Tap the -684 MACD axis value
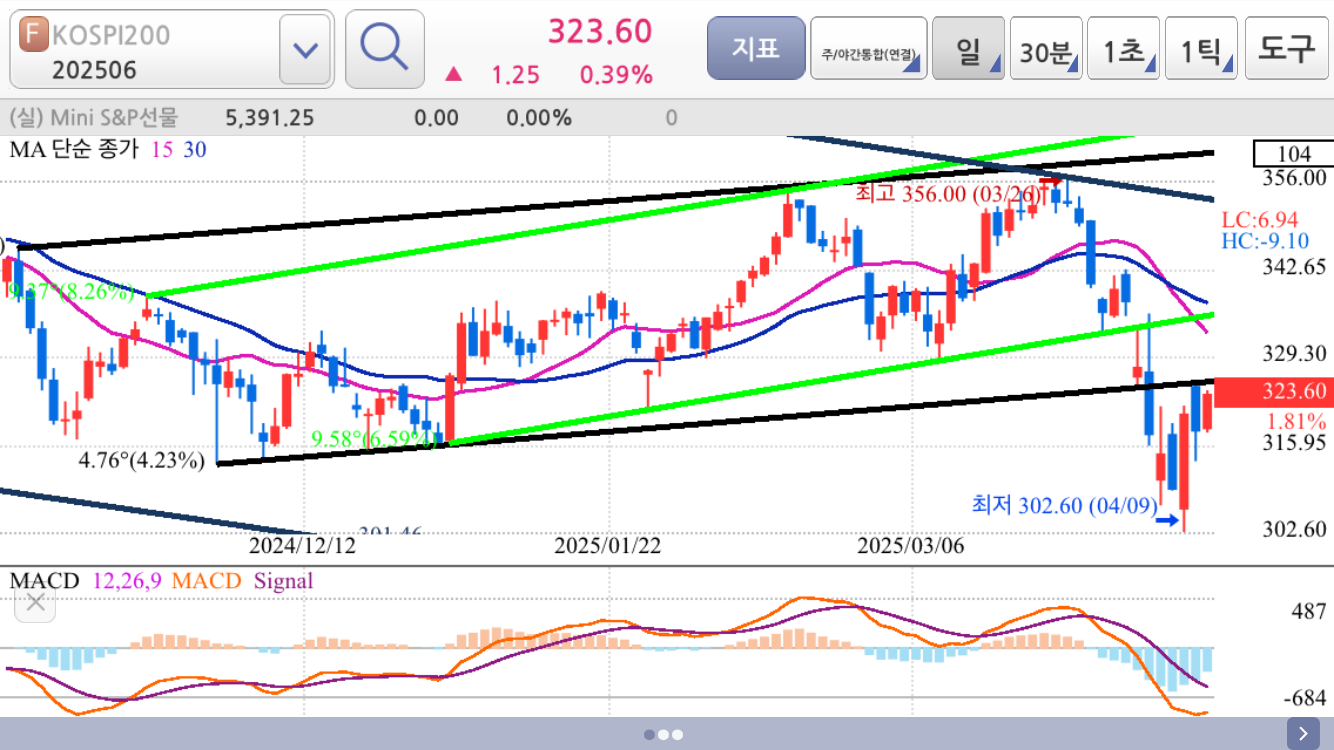Screen dimensions: 1334x750 coord(1303,697)
